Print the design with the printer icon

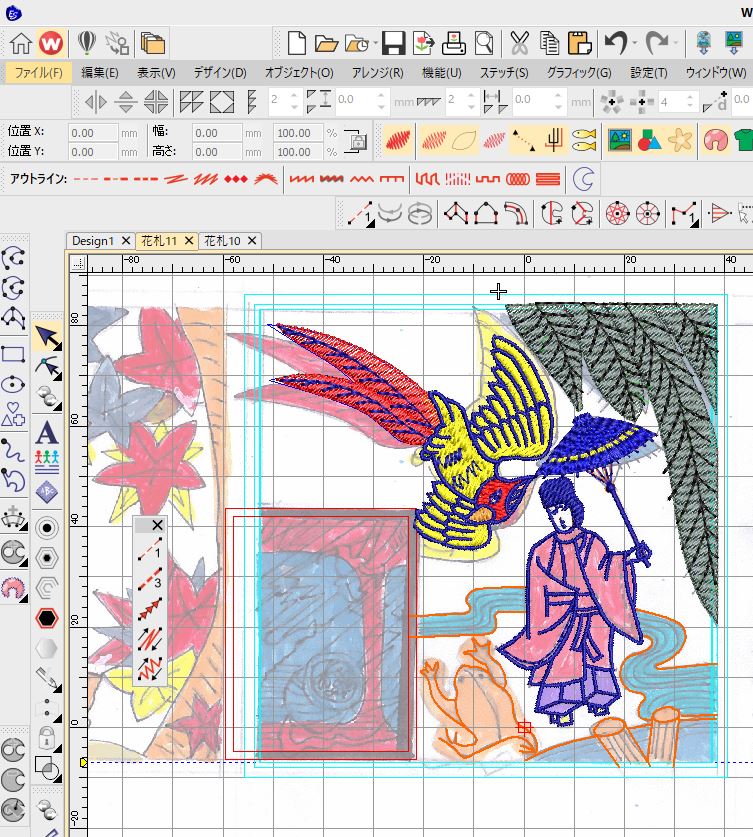click(x=454, y=43)
